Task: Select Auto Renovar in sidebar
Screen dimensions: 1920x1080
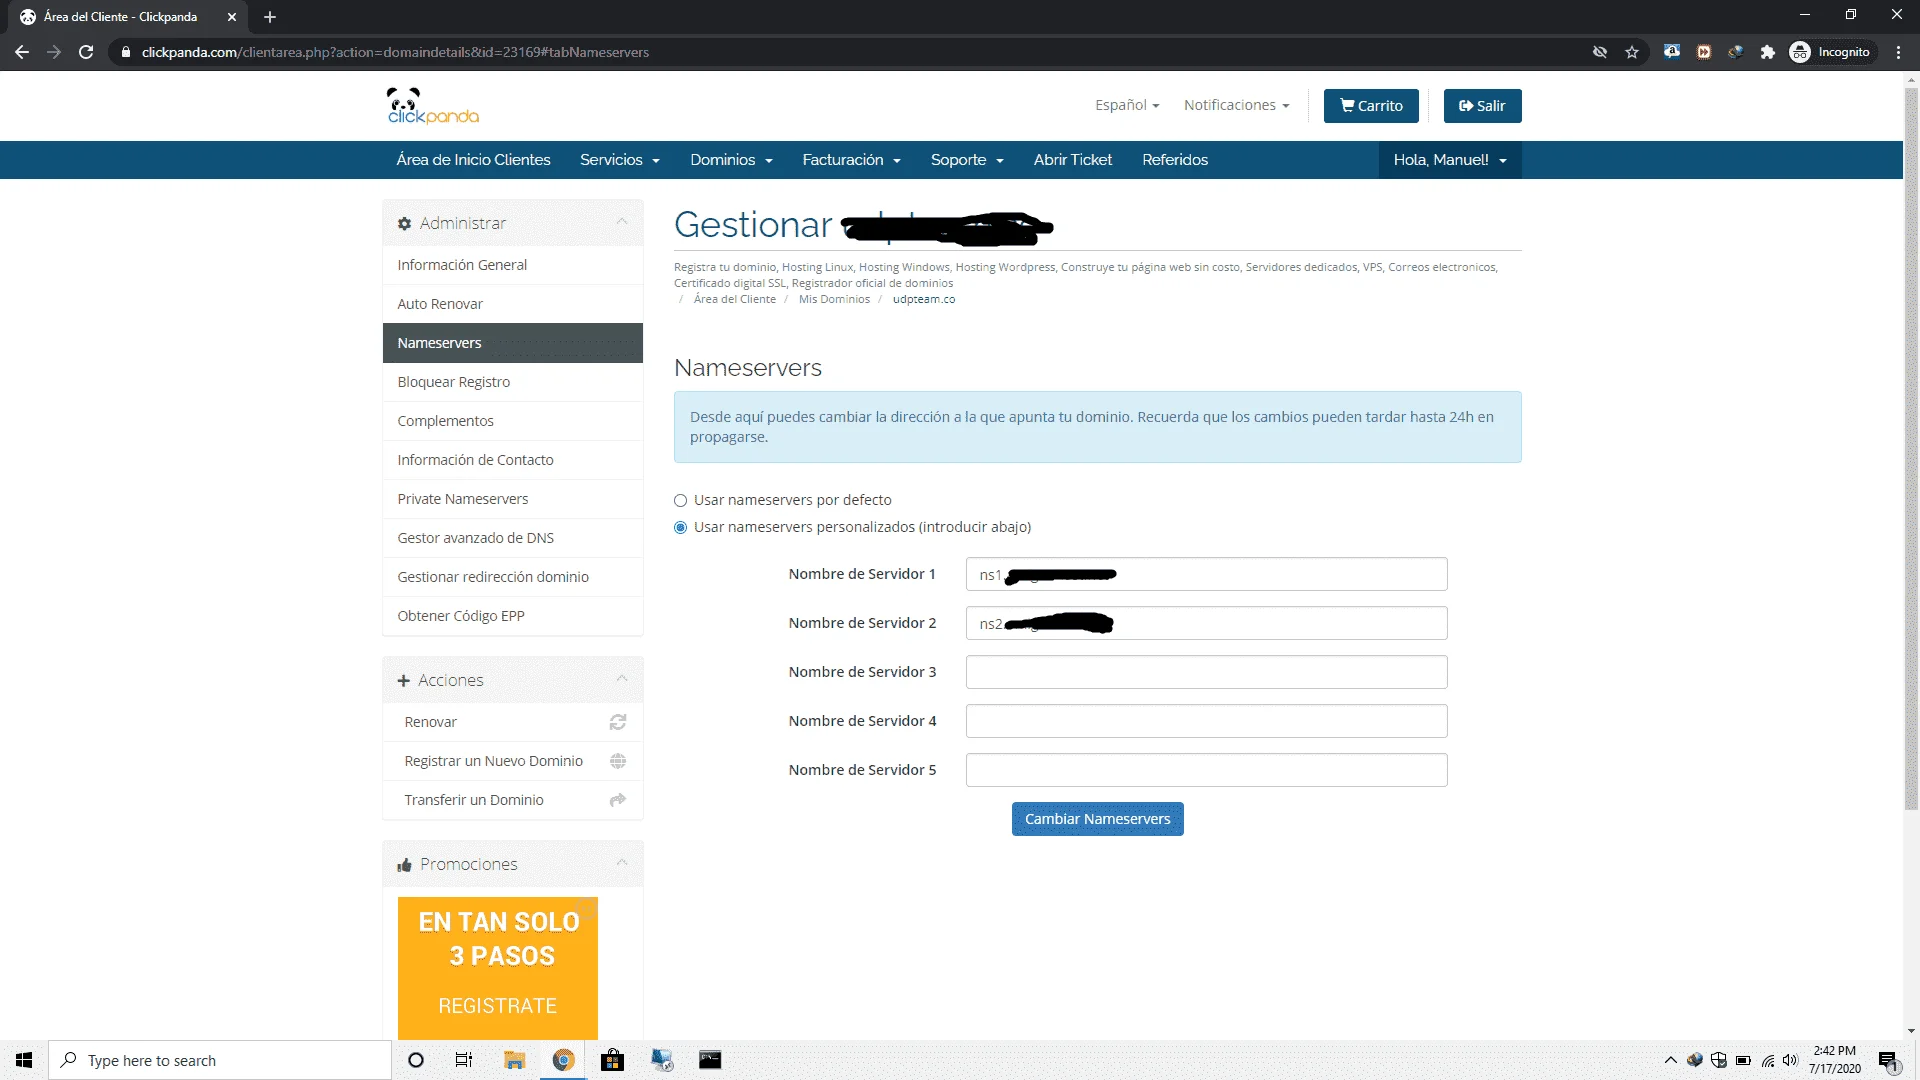Action: [513, 304]
